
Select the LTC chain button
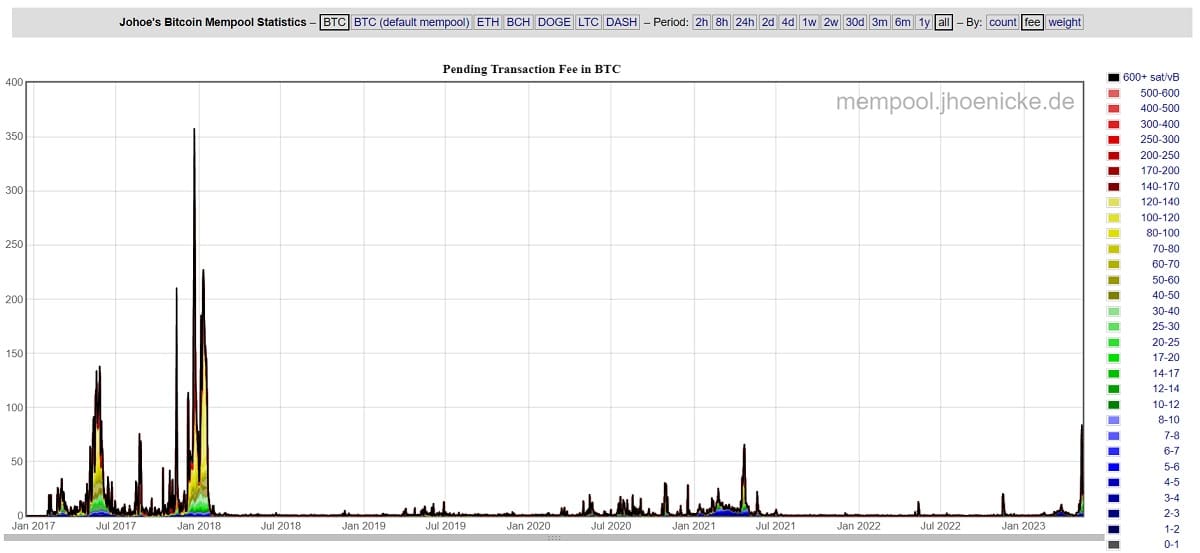[x=588, y=22]
